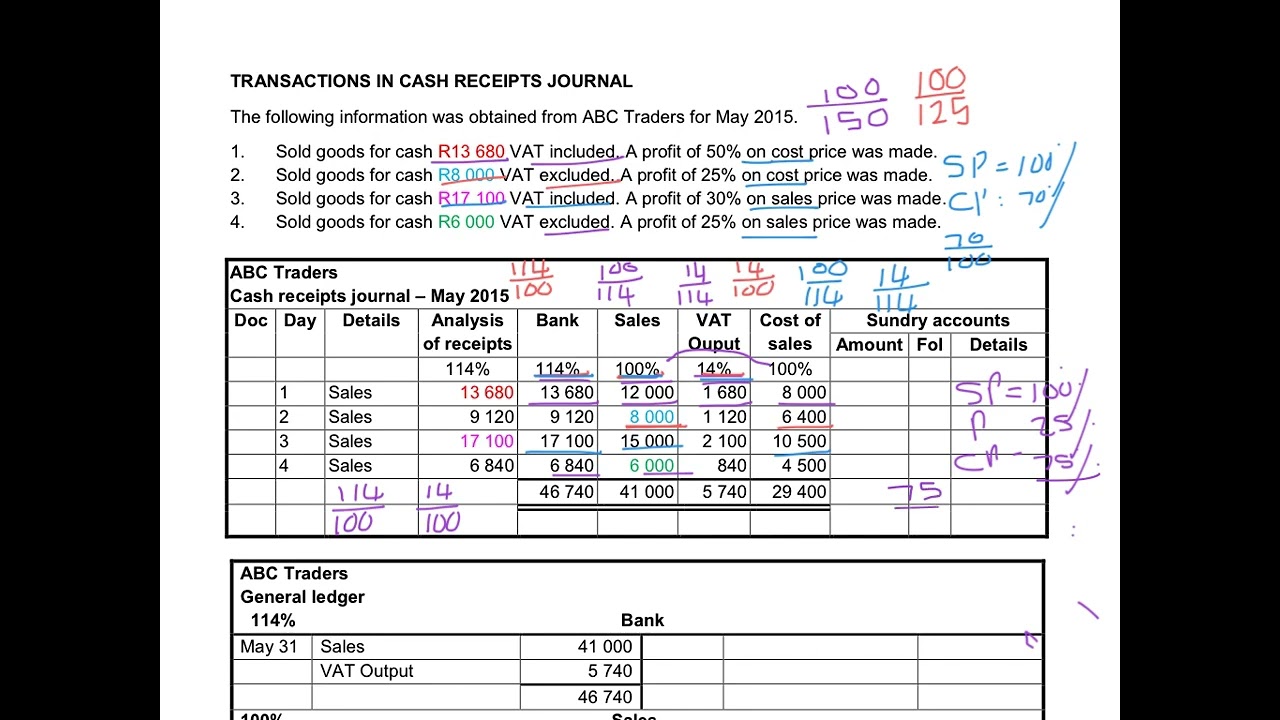This screenshot has height=720, width=1280.
Task: Click the pink '17 100' in Analysis of receipts
Action: (487, 441)
